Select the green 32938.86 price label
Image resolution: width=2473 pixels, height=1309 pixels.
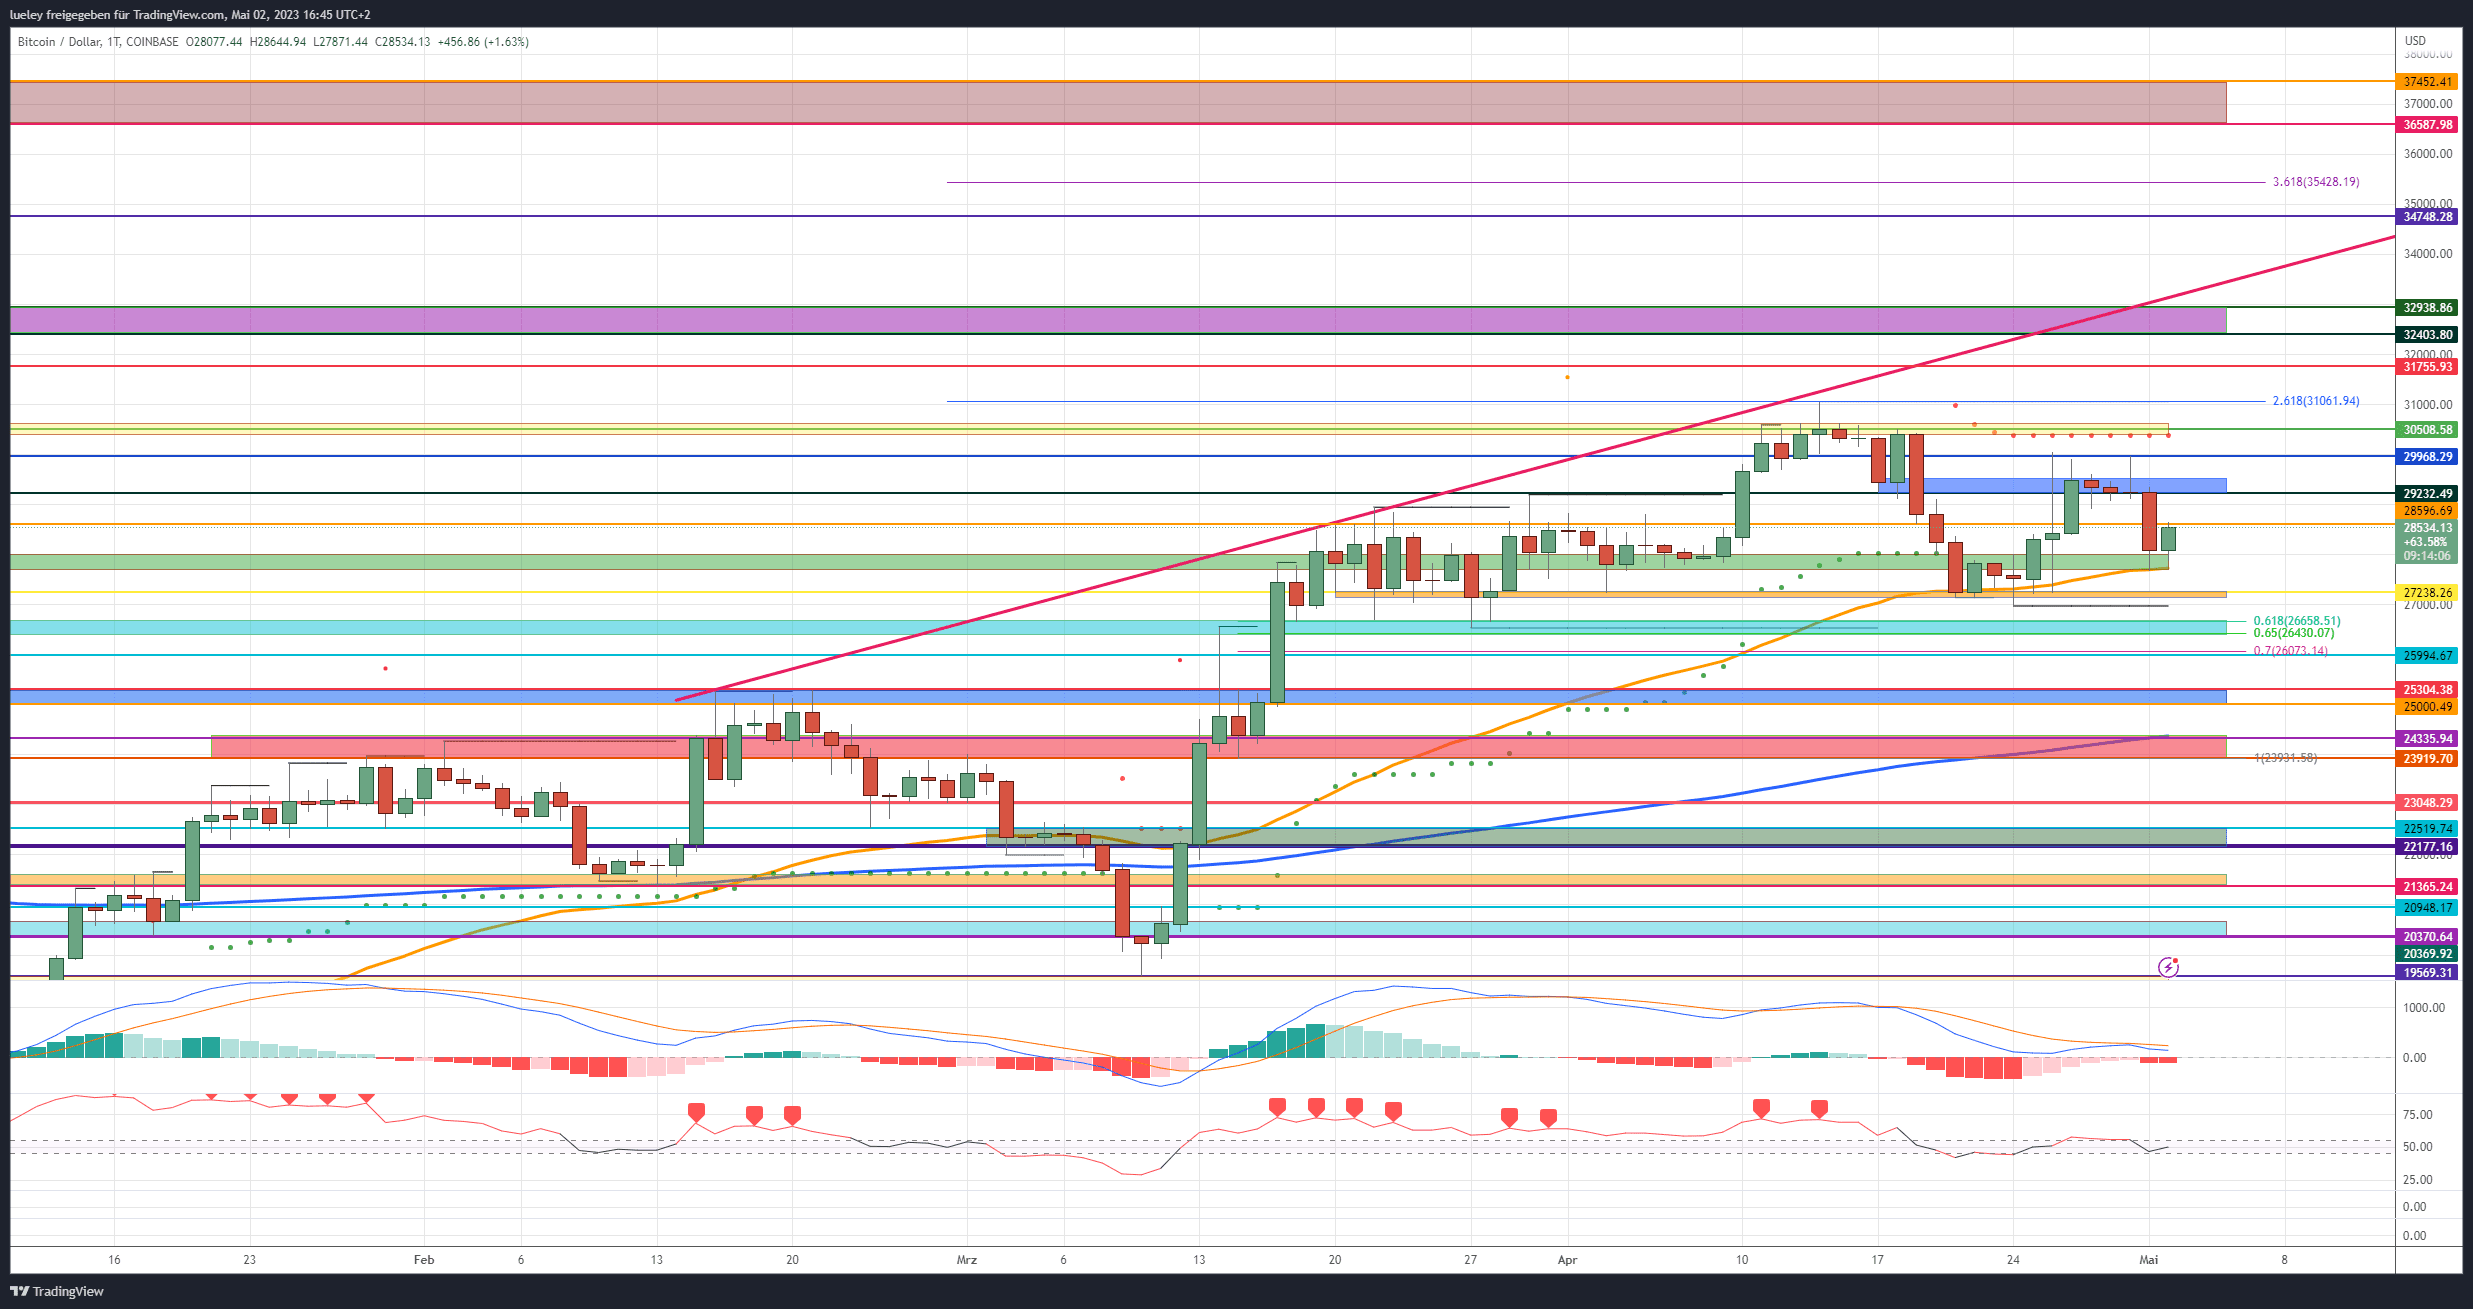point(2427,308)
